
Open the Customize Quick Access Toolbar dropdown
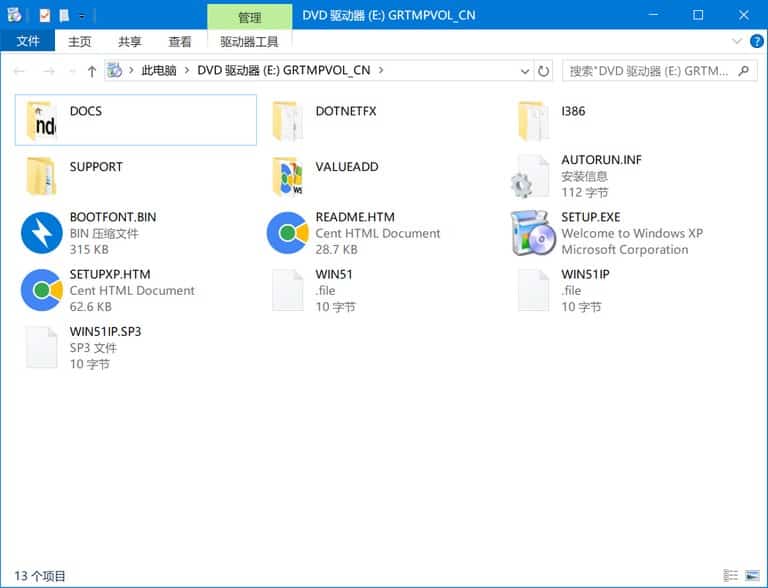[x=82, y=16]
